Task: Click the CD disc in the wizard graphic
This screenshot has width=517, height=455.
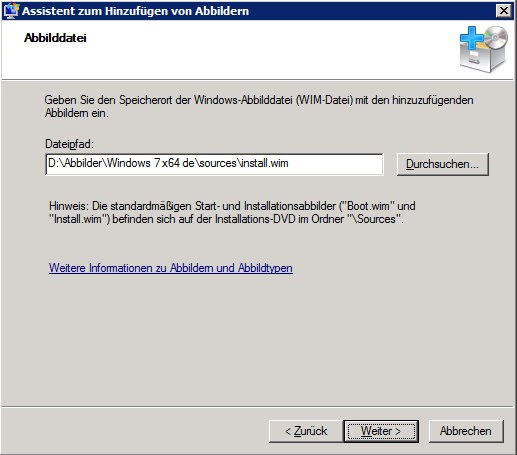Action: (496, 37)
